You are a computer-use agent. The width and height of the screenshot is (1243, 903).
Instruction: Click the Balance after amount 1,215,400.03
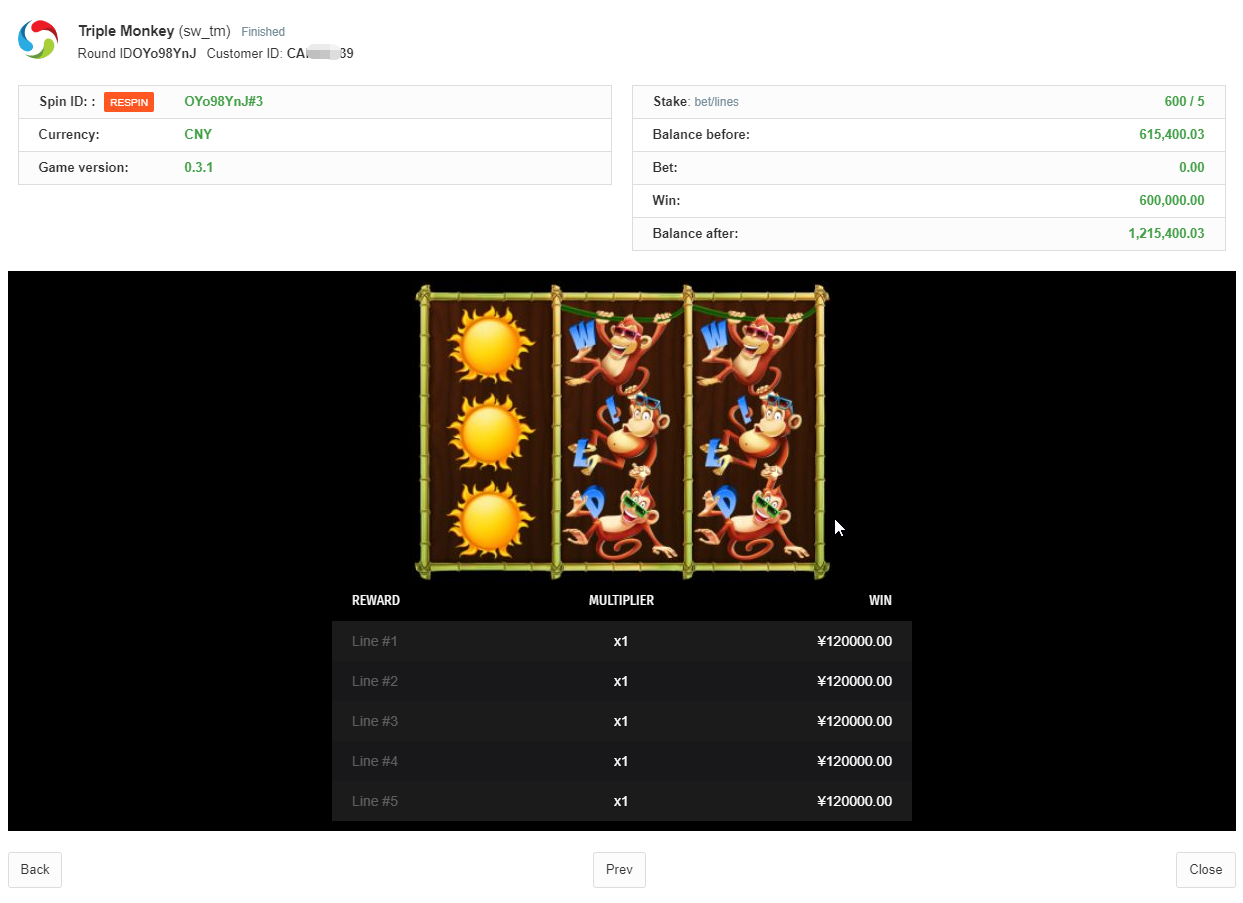click(1166, 234)
